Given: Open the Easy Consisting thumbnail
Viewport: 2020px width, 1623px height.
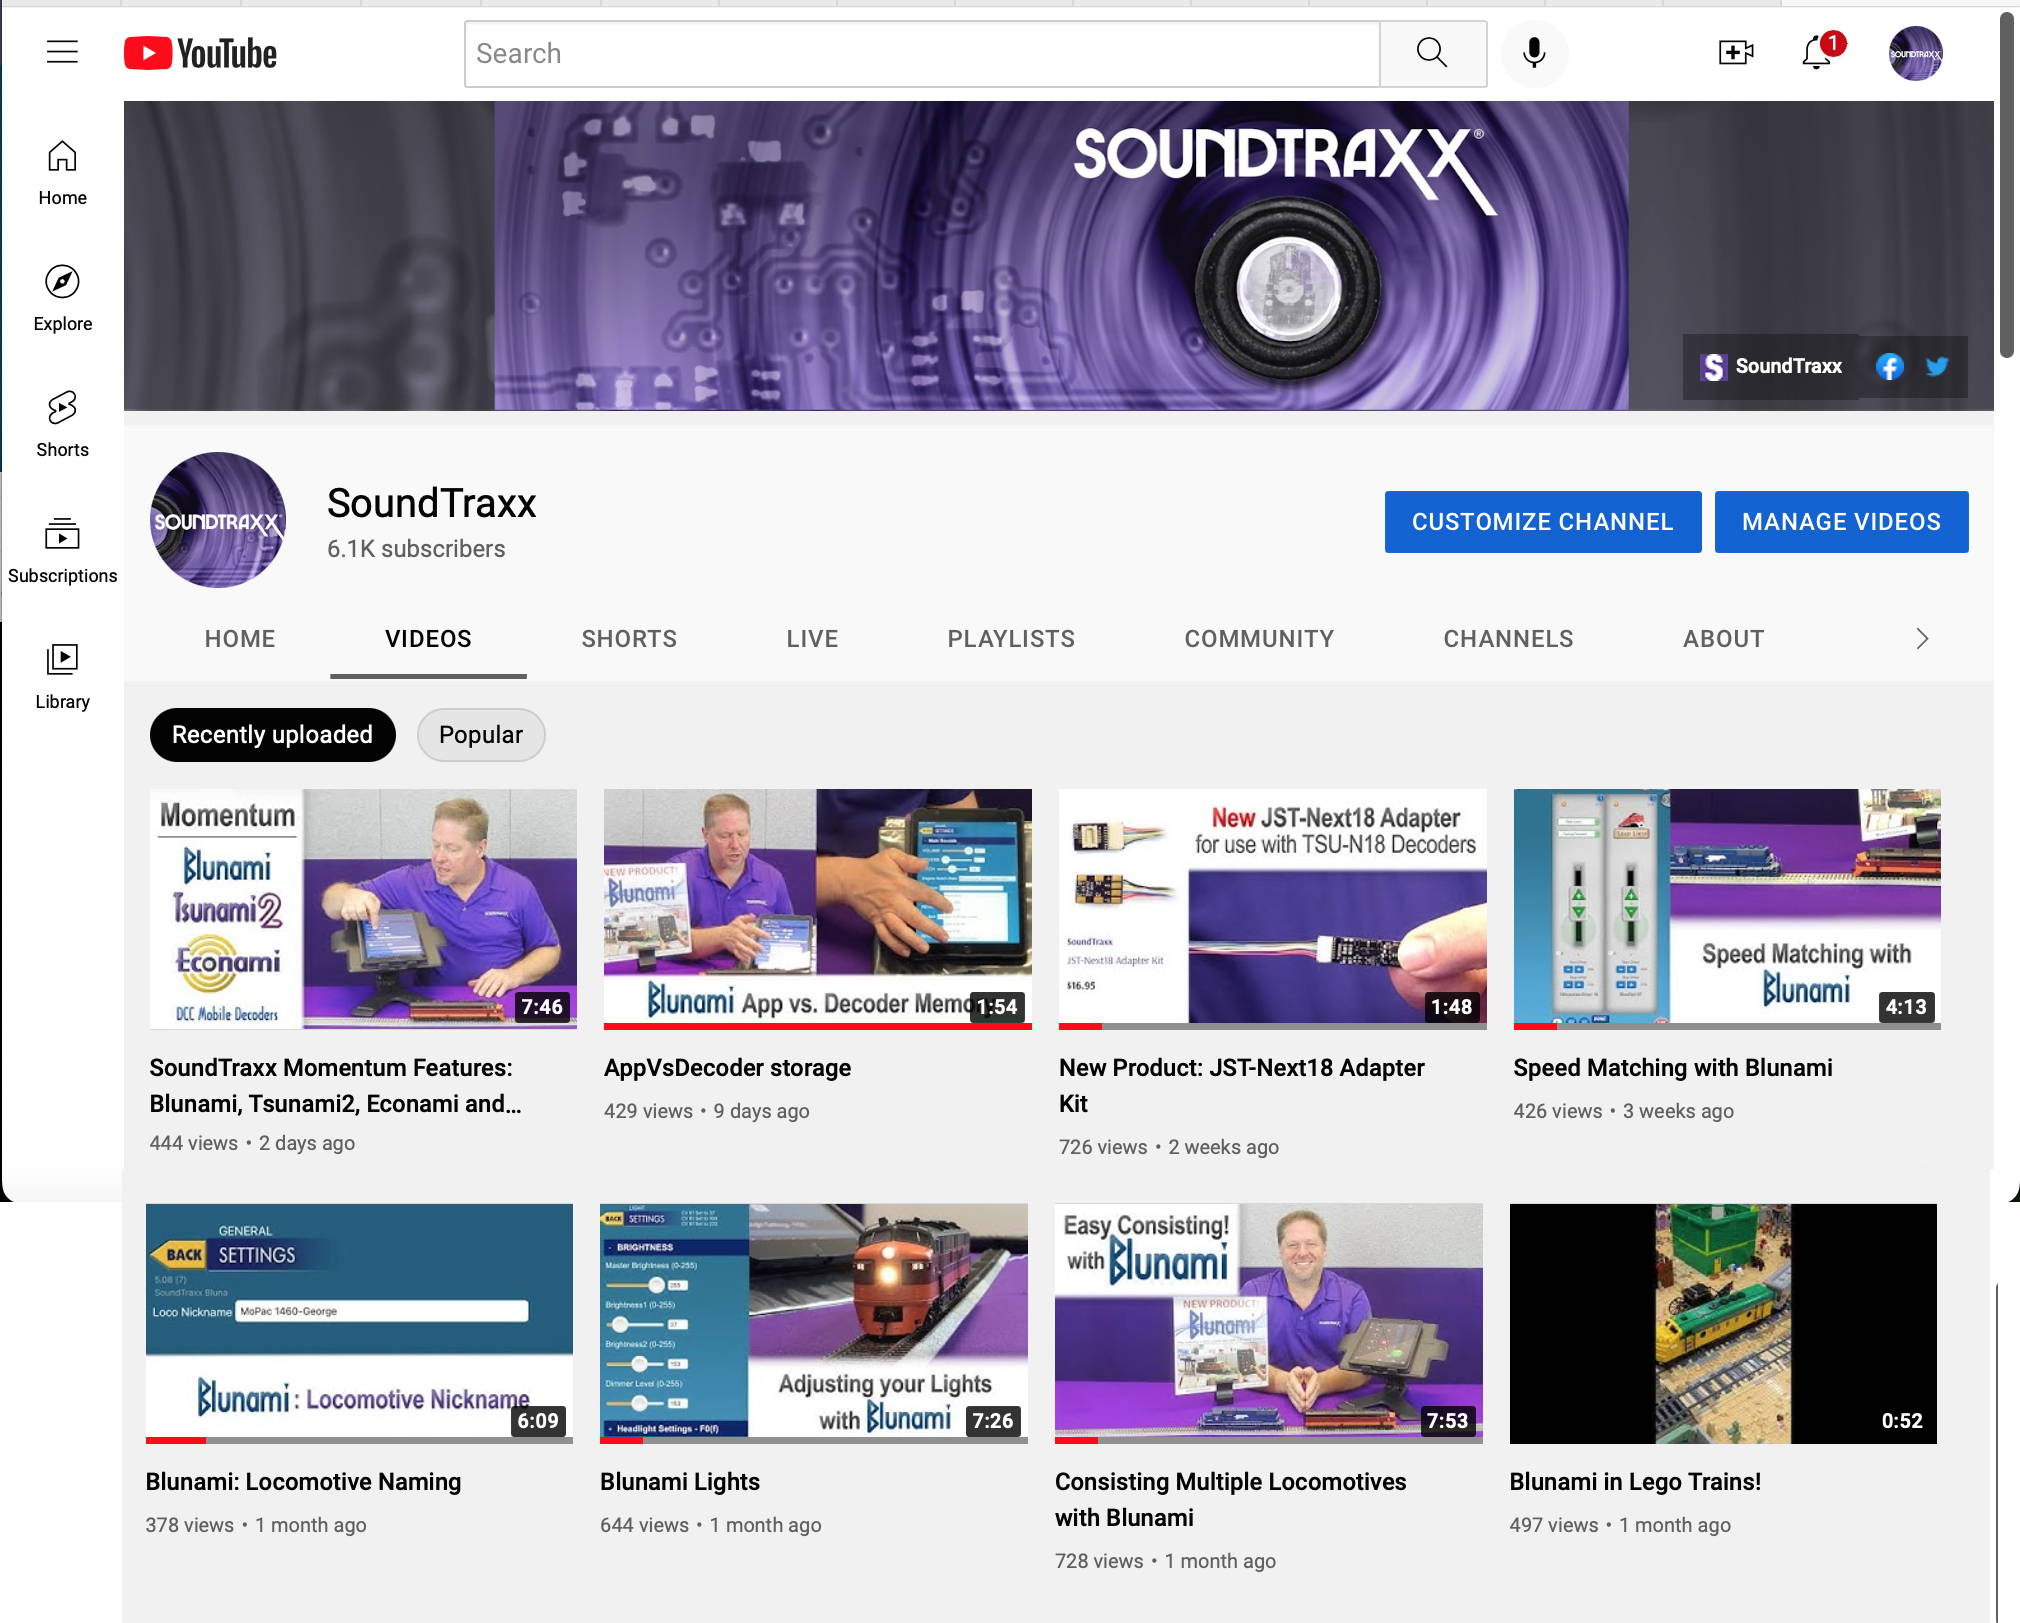Looking at the screenshot, I should click(x=1268, y=1323).
